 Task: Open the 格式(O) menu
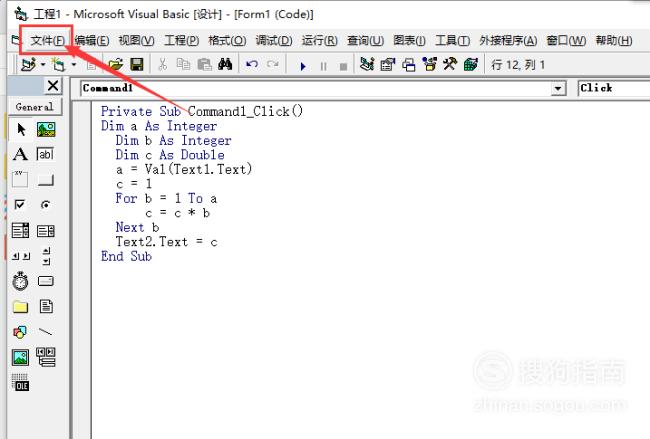(227, 40)
